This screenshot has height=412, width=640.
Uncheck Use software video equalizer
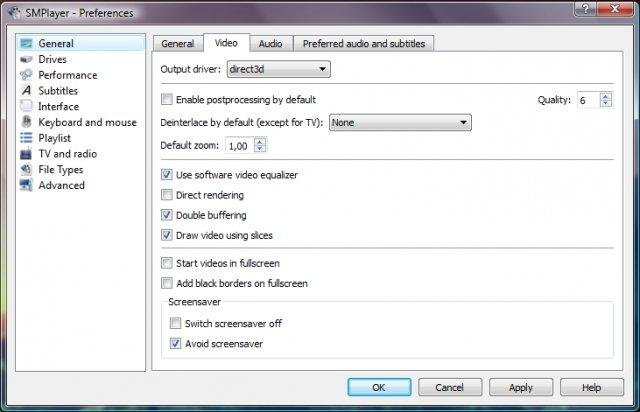tap(167, 175)
